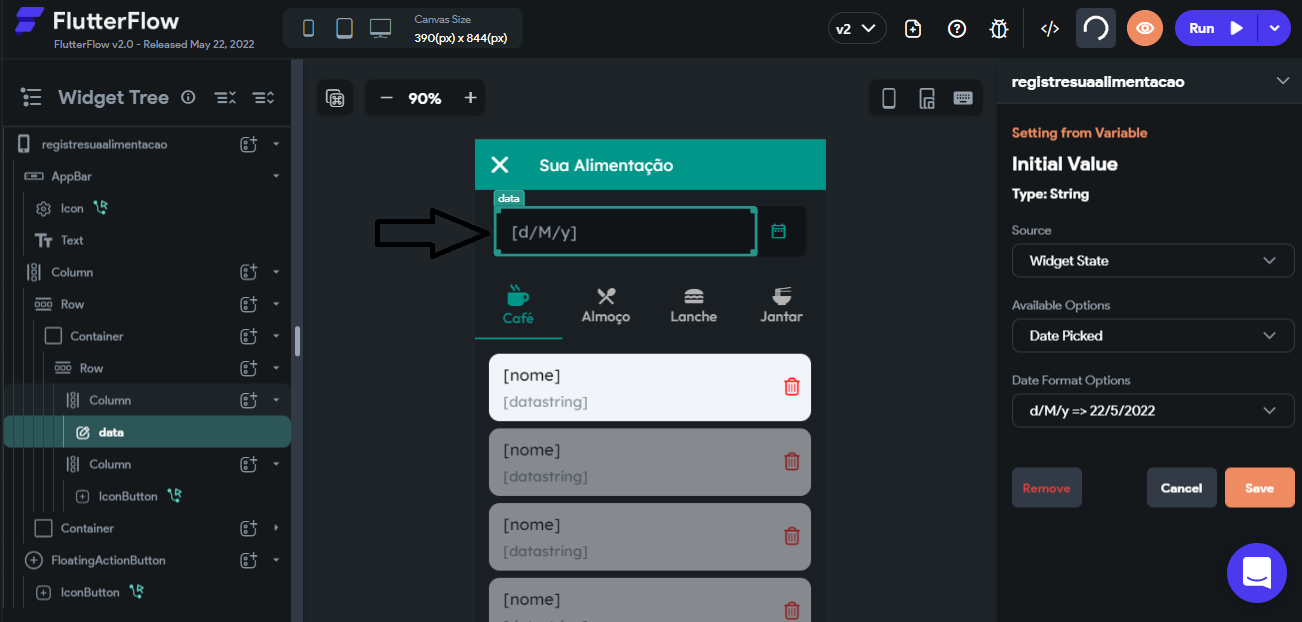Click the Widget Tree list icon

tap(32, 97)
